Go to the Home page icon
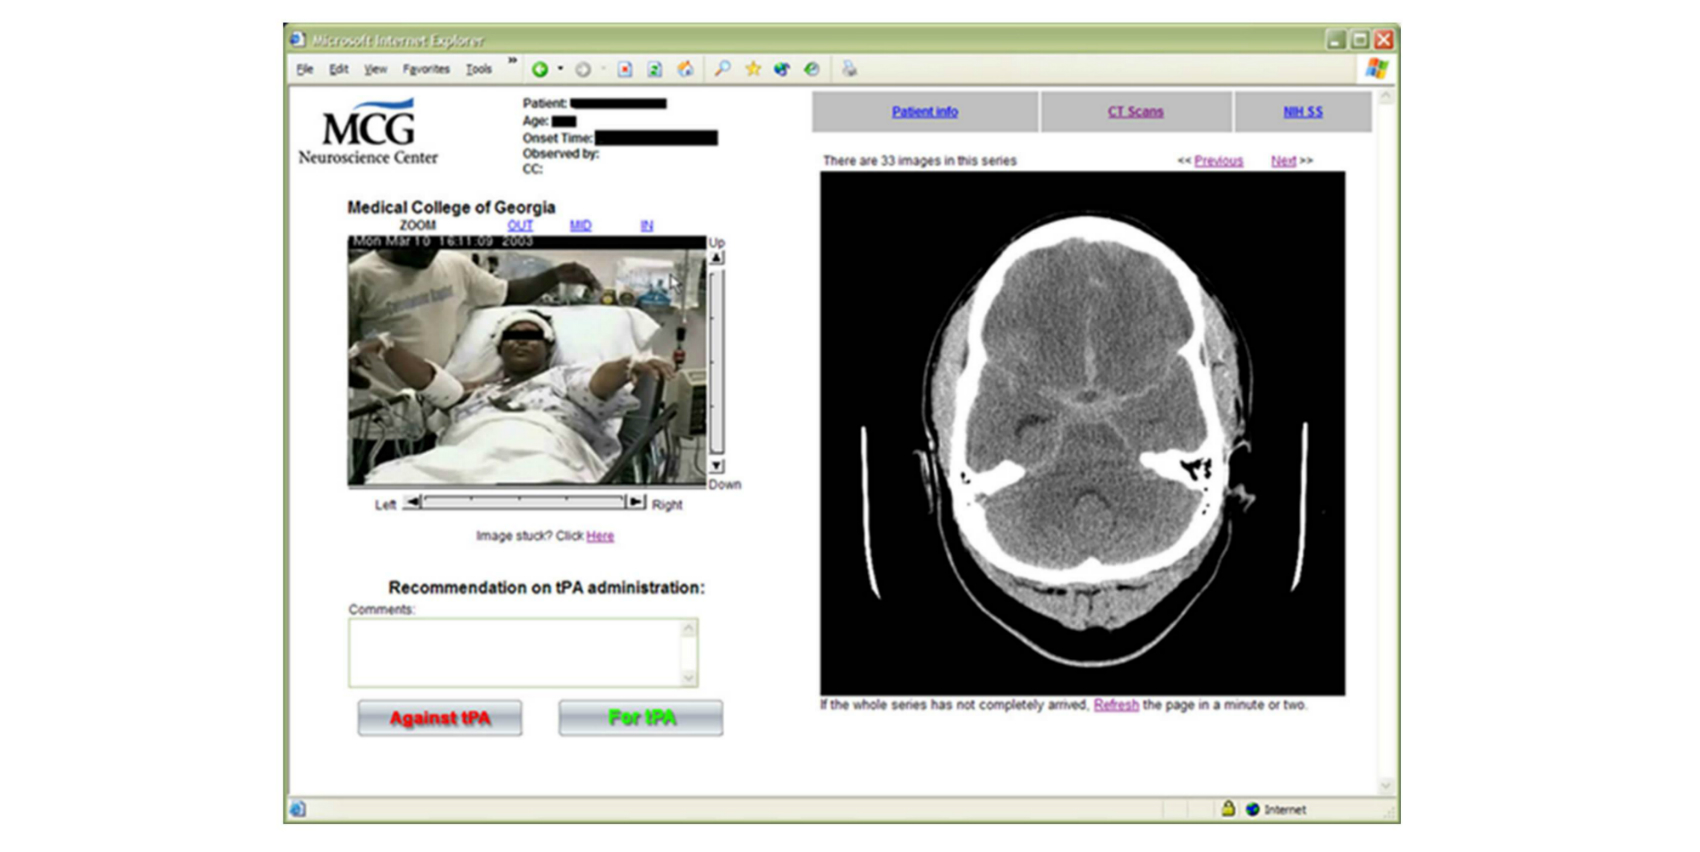The image size is (1700, 852). coord(685,69)
